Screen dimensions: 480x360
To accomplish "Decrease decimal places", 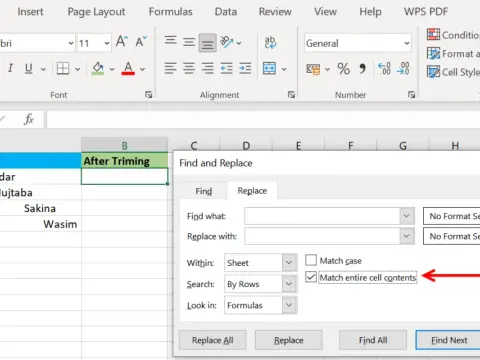I will [403, 69].
